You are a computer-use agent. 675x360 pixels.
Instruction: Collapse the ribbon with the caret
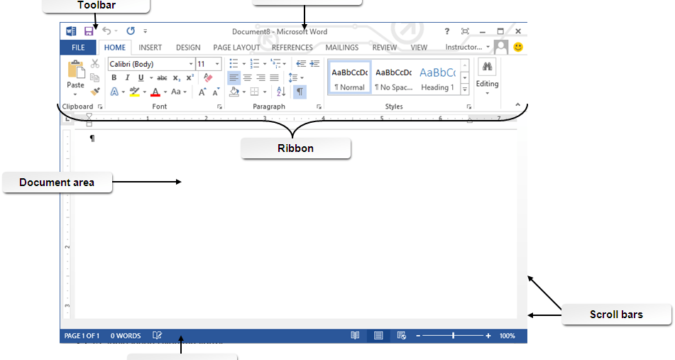click(x=518, y=105)
